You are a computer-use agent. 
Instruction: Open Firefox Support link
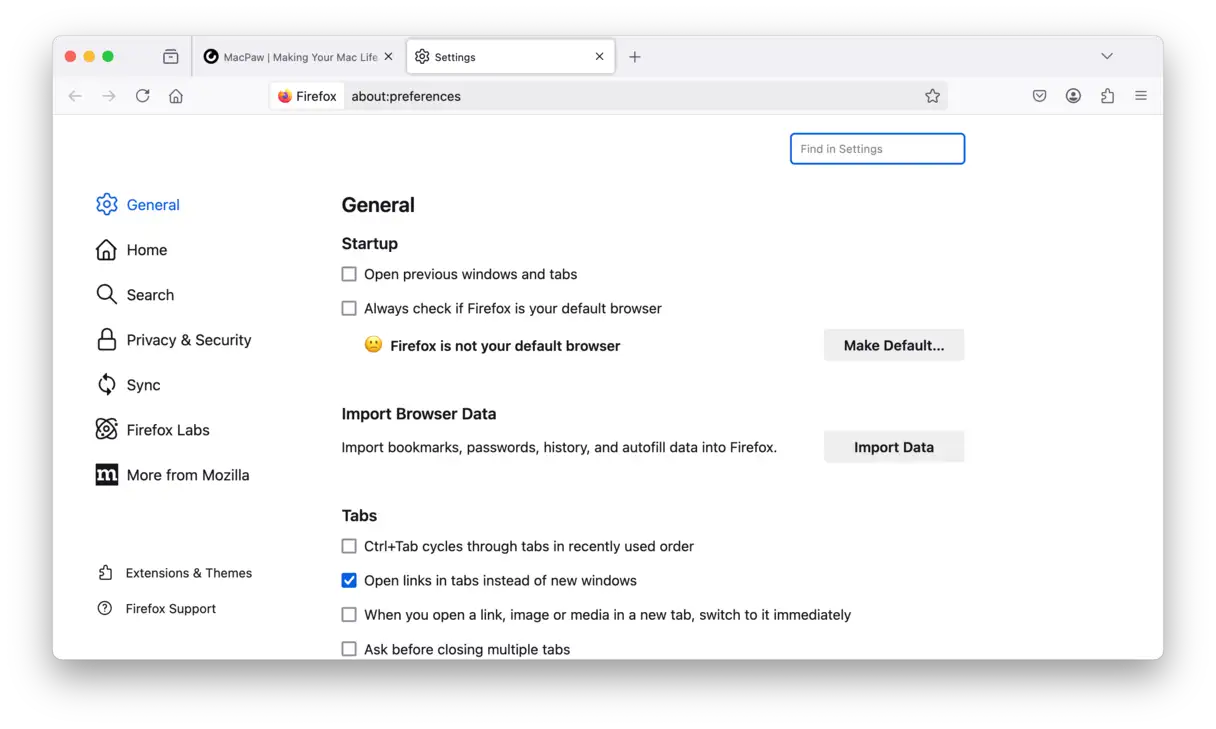(x=156, y=608)
